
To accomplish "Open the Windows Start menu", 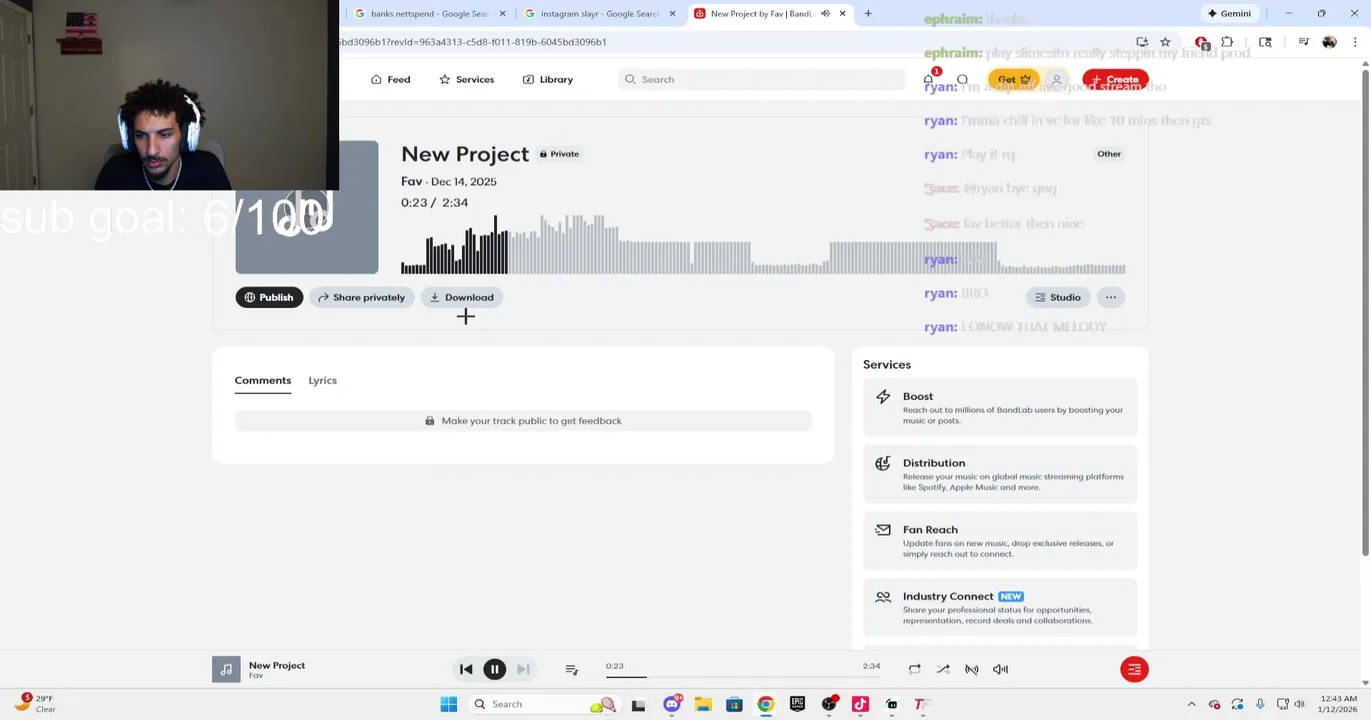I will tap(449, 704).
